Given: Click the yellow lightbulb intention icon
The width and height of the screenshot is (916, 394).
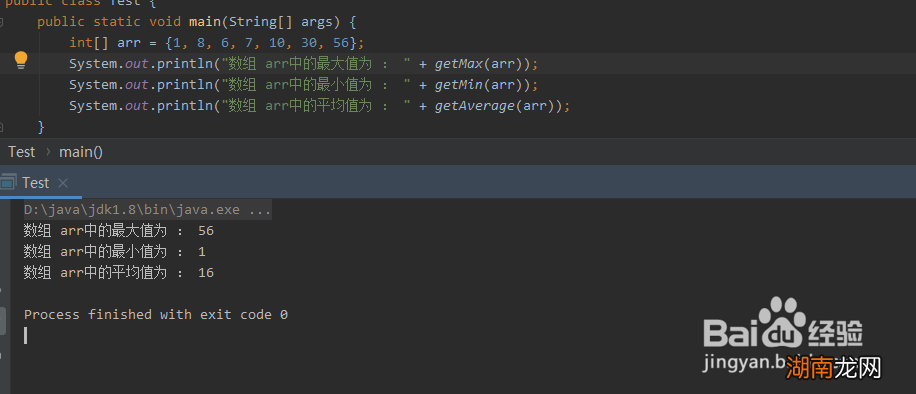Looking at the screenshot, I should pyautogui.click(x=21, y=60).
